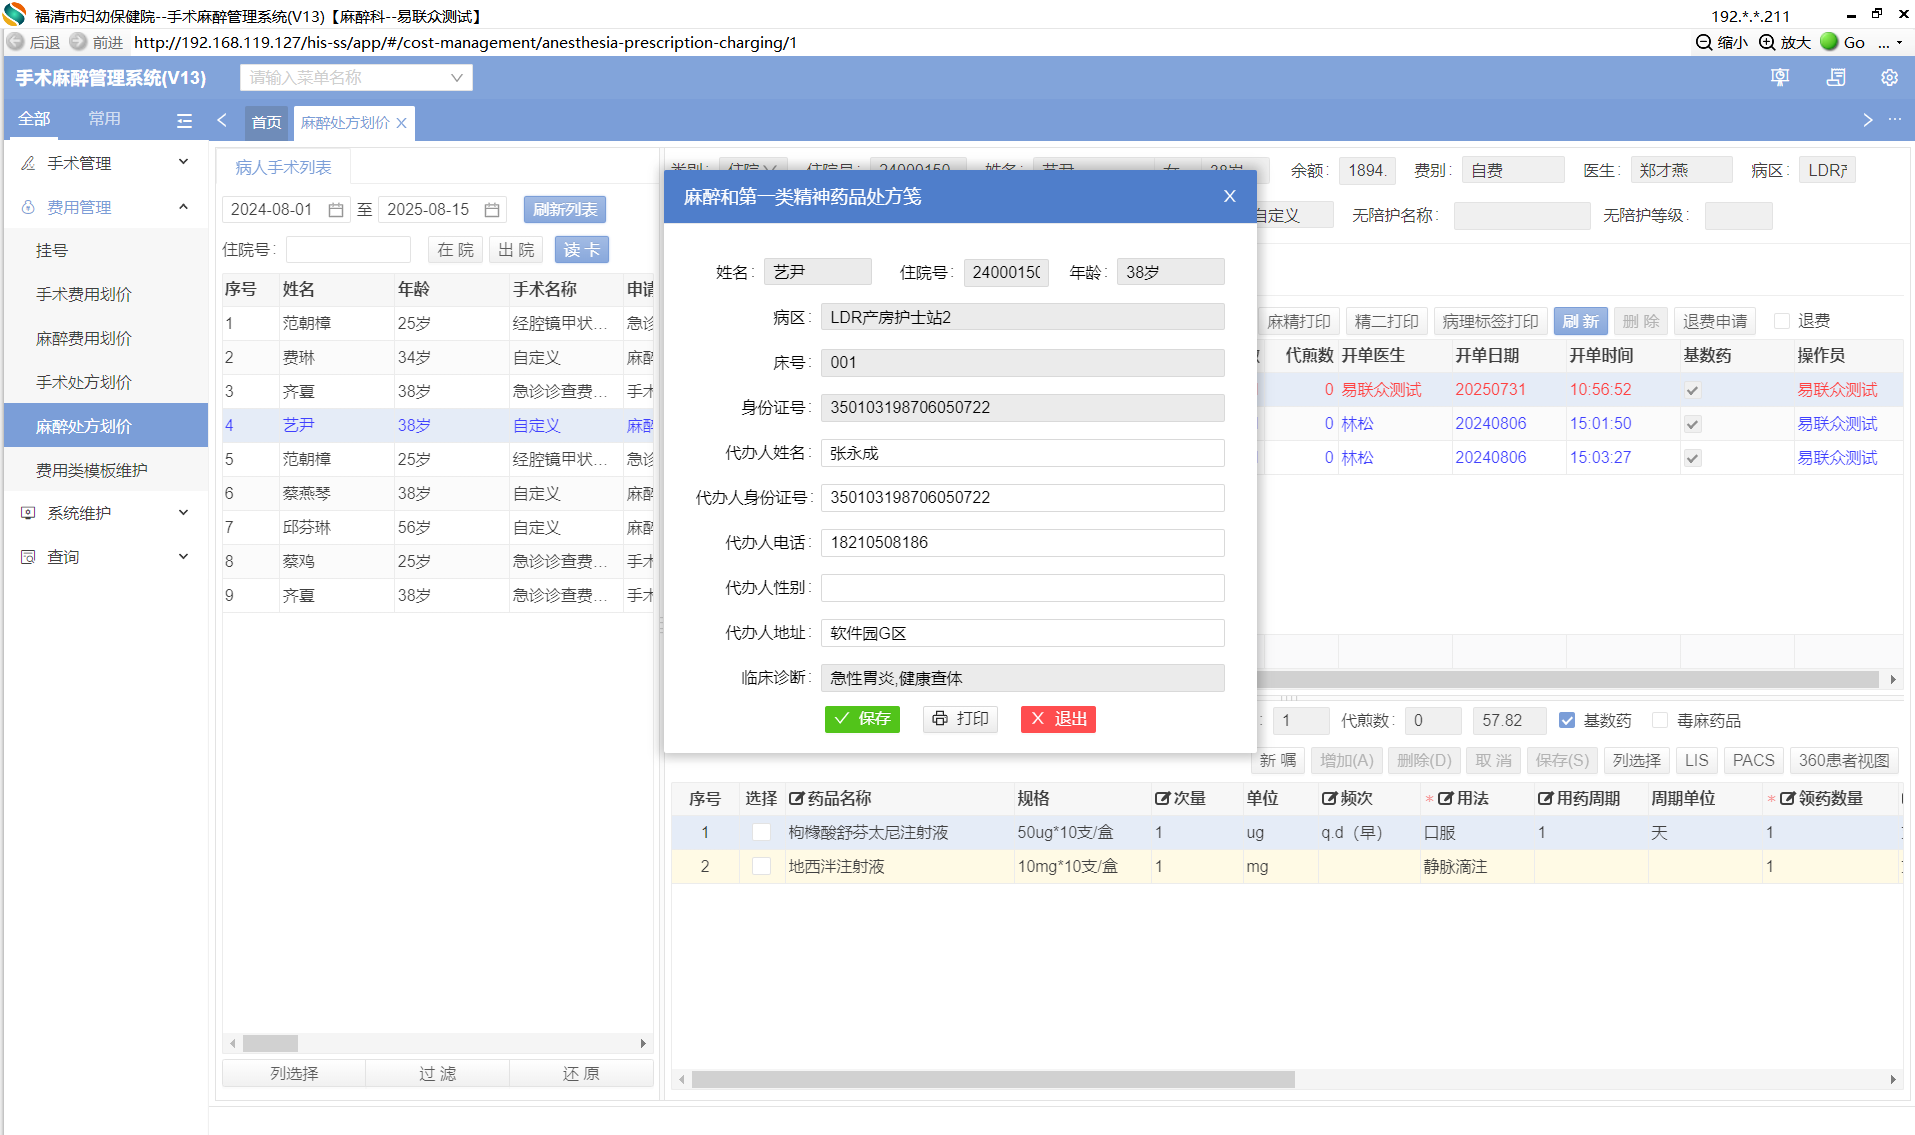
Task: Toggle the sidebar collapse hamburger icon
Action: click(x=184, y=121)
